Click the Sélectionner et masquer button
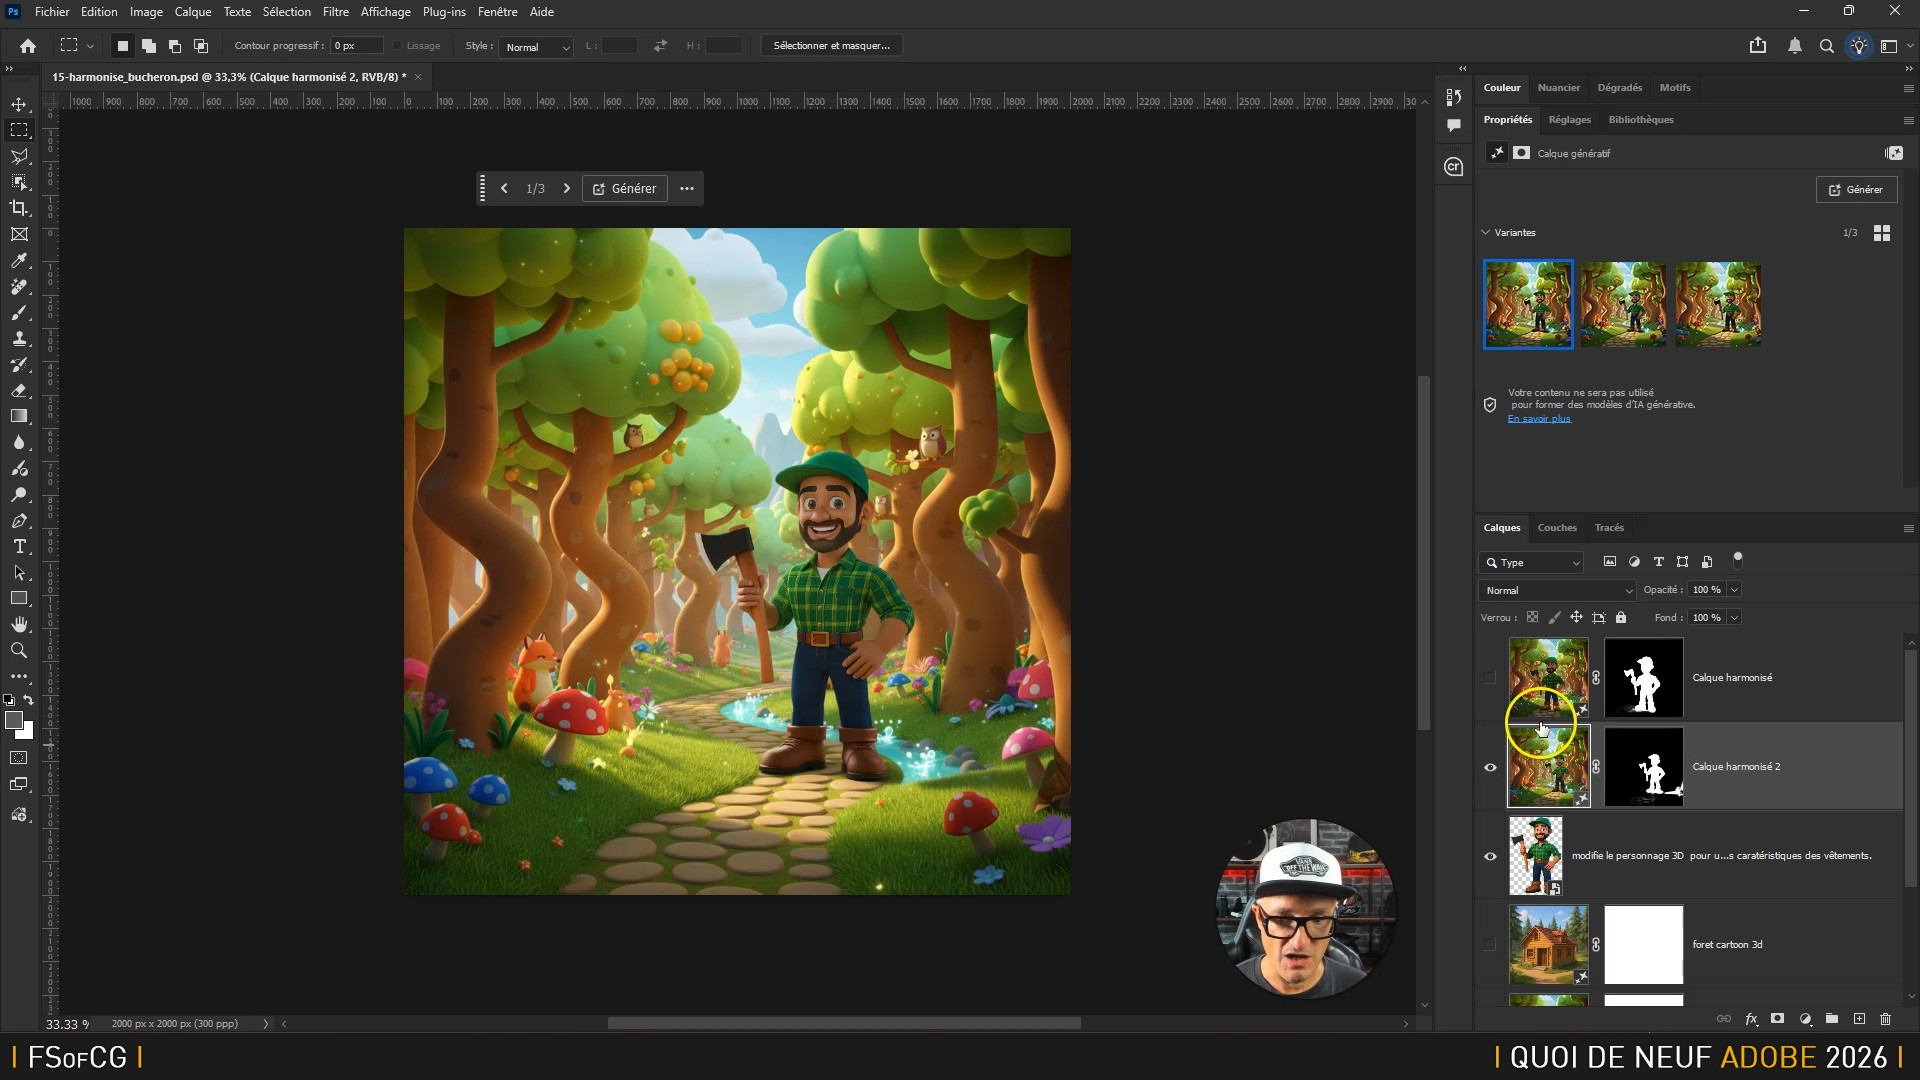The image size is (1920, 1080). tap(831, 46)
